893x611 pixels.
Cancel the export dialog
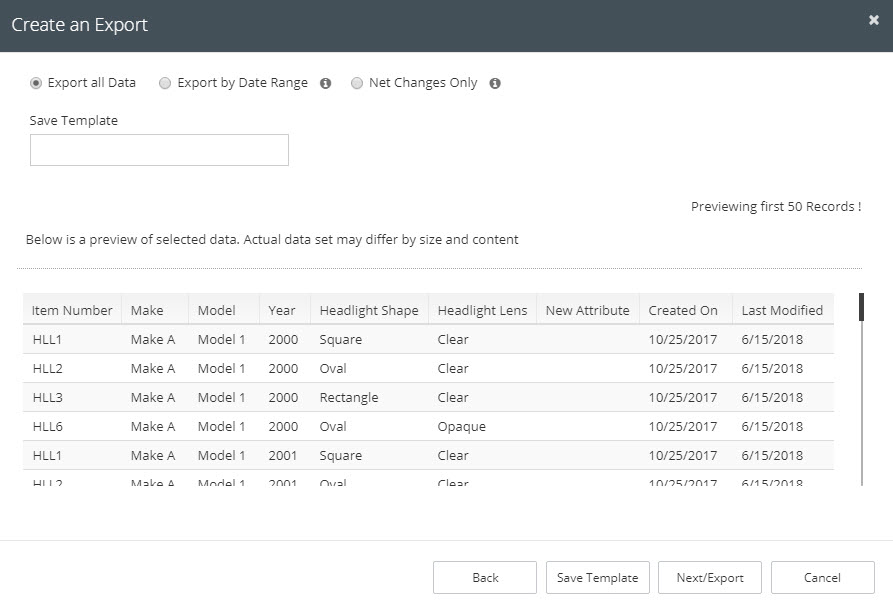(x=822, y=577)
